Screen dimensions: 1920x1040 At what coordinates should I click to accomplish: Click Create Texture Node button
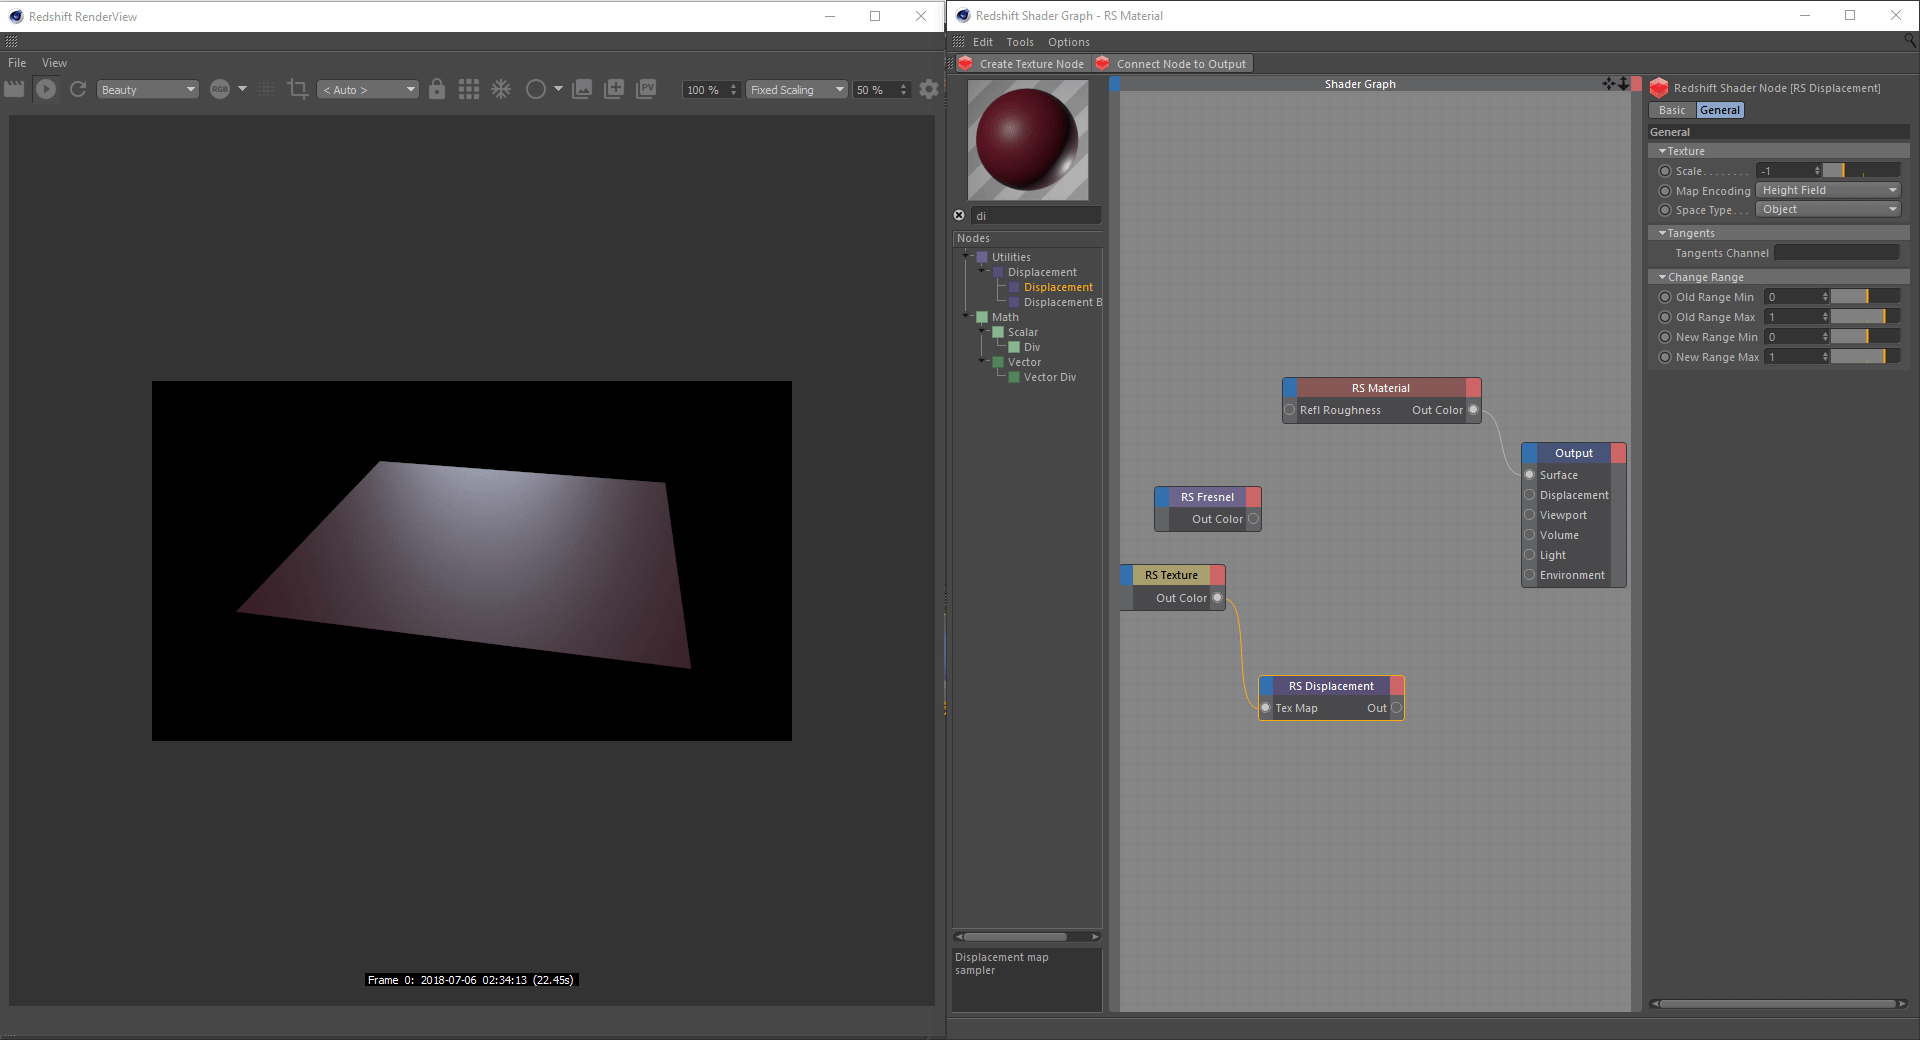point(1021,64)
